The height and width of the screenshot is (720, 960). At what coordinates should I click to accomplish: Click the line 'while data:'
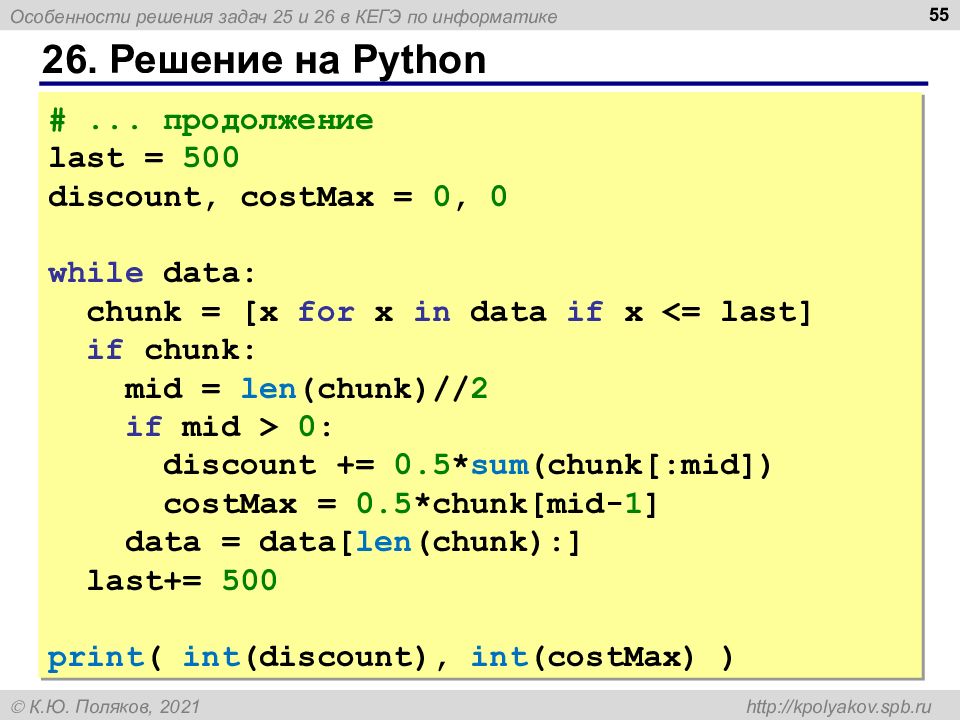(x=152, y=273)
